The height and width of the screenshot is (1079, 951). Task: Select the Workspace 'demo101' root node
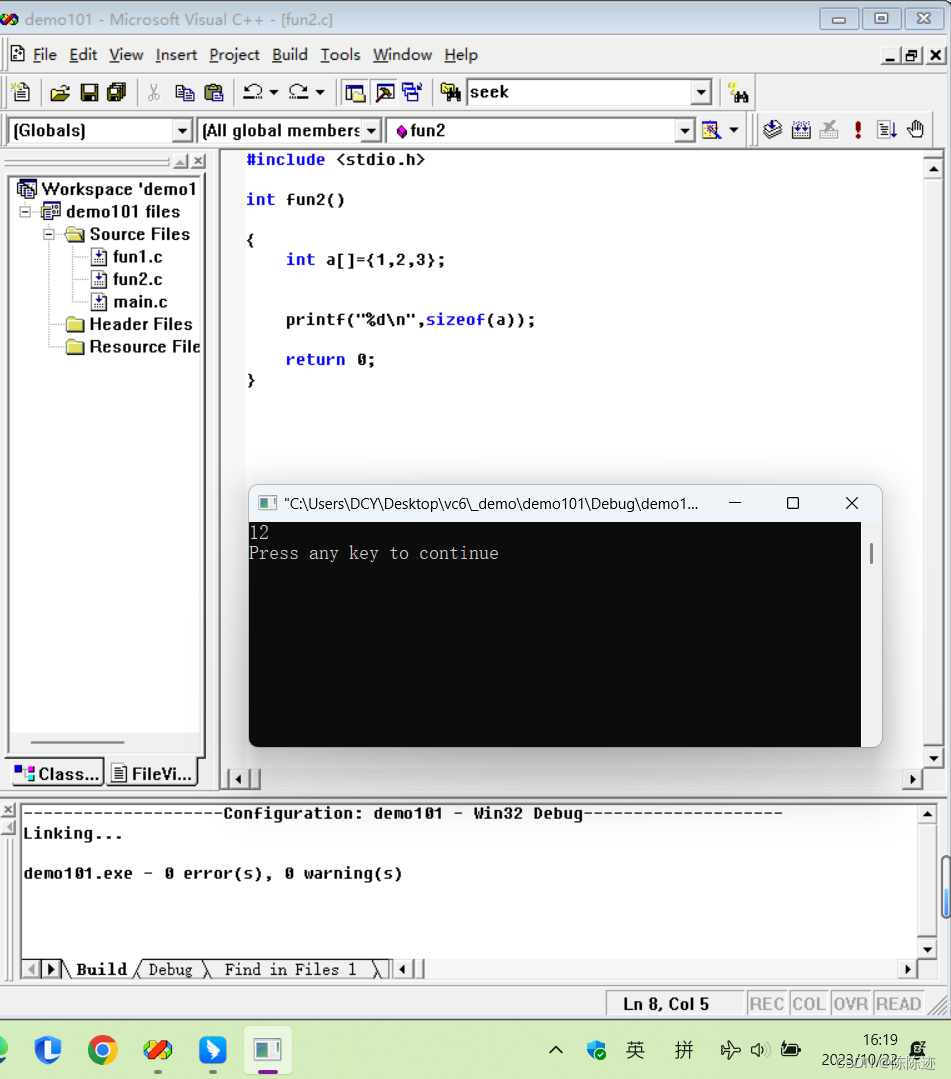point(119,189)
